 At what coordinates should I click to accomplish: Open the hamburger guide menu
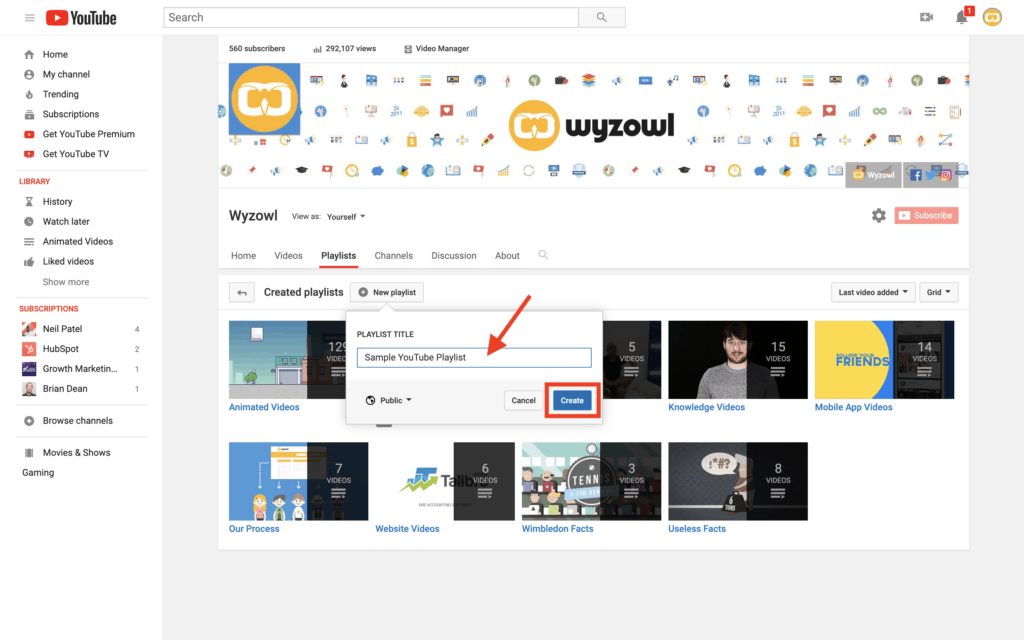tap(29, 18)
